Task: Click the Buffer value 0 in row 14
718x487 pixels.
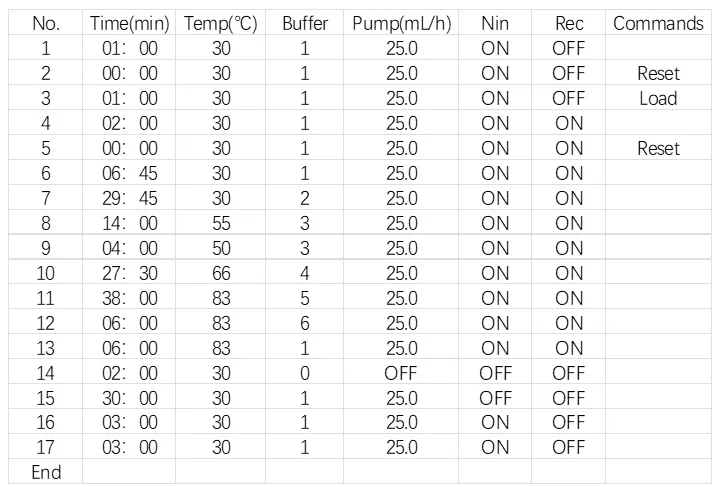Action: [x=305, y=373]
